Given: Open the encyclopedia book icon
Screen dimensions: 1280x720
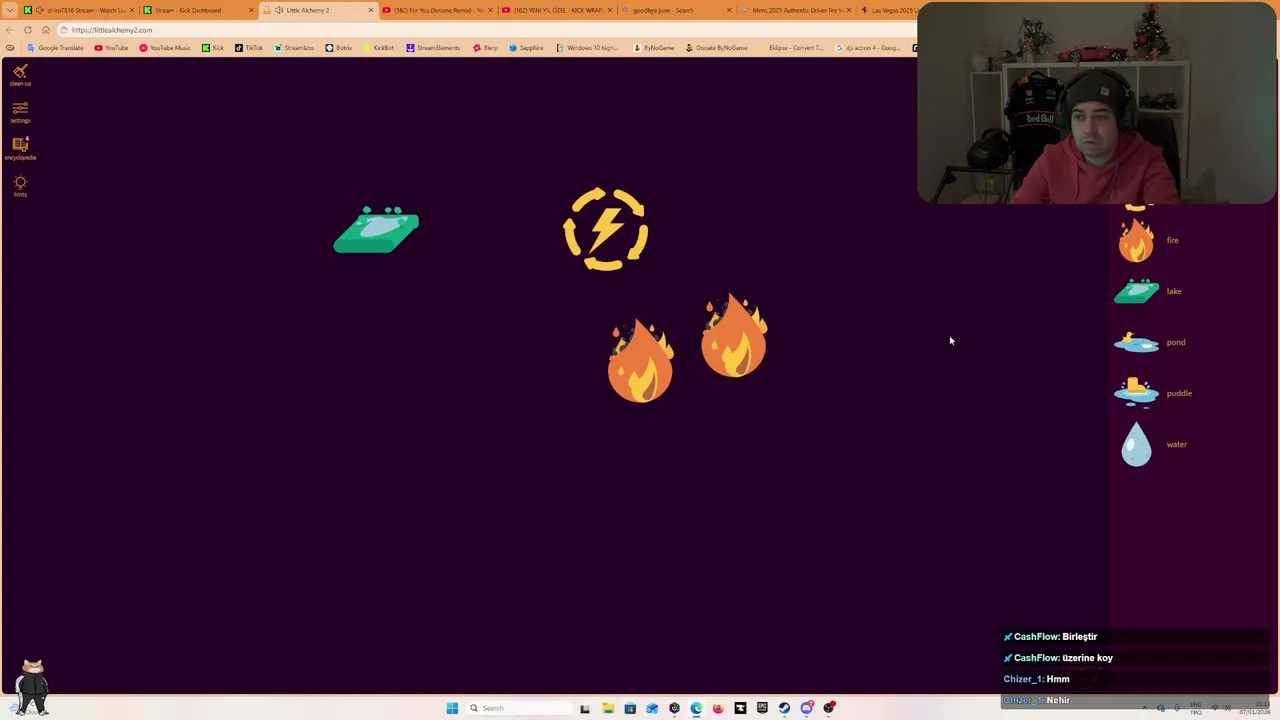Looking at the screenshot, I should pyautogui.click(x=20, y=145).
